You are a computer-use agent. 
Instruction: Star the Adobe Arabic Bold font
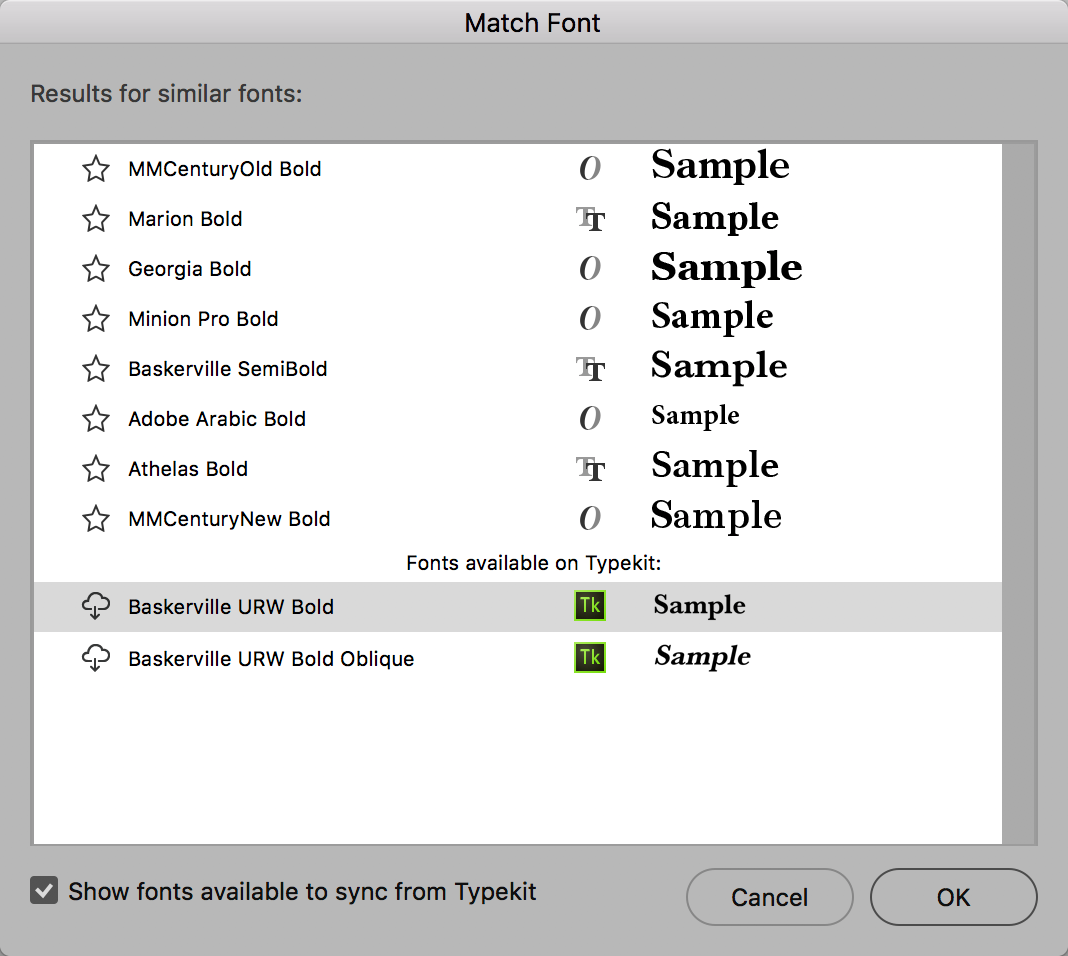coord(96,419)
